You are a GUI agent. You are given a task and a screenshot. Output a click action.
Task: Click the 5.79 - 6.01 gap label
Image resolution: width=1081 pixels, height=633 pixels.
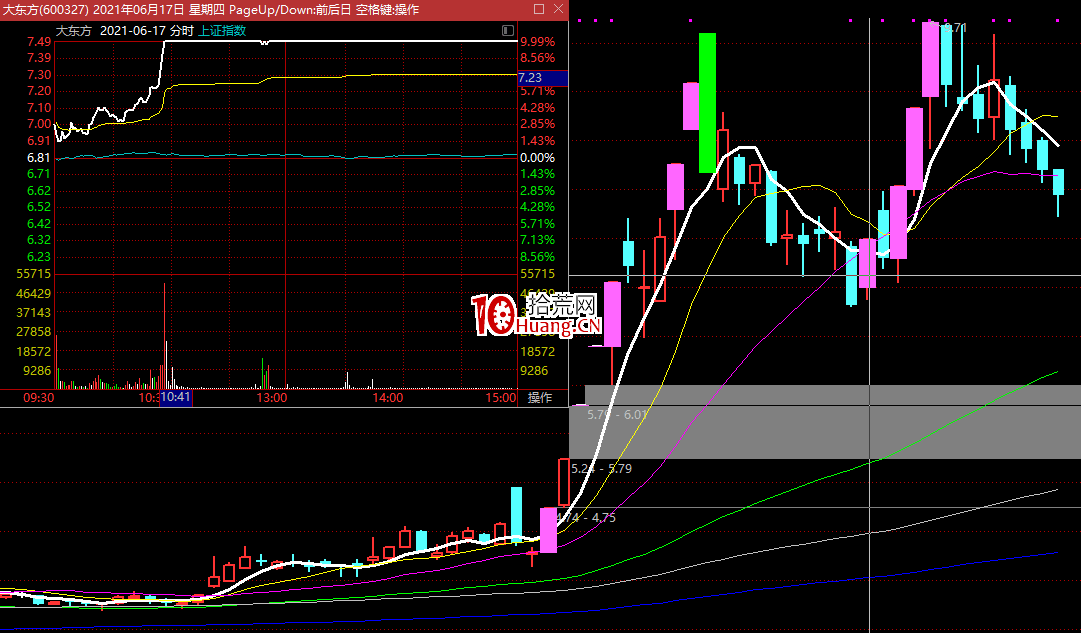click(x=617, y=414)
